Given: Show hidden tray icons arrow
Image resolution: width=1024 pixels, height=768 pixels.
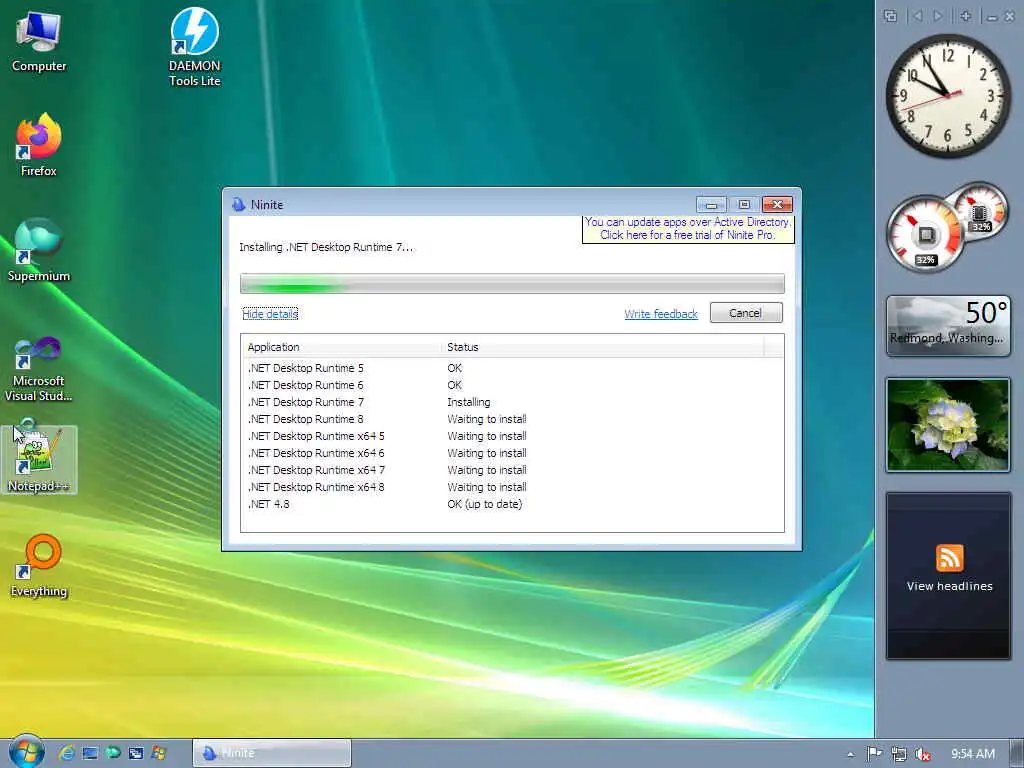Looking at the screenshot, I should 850,754.
